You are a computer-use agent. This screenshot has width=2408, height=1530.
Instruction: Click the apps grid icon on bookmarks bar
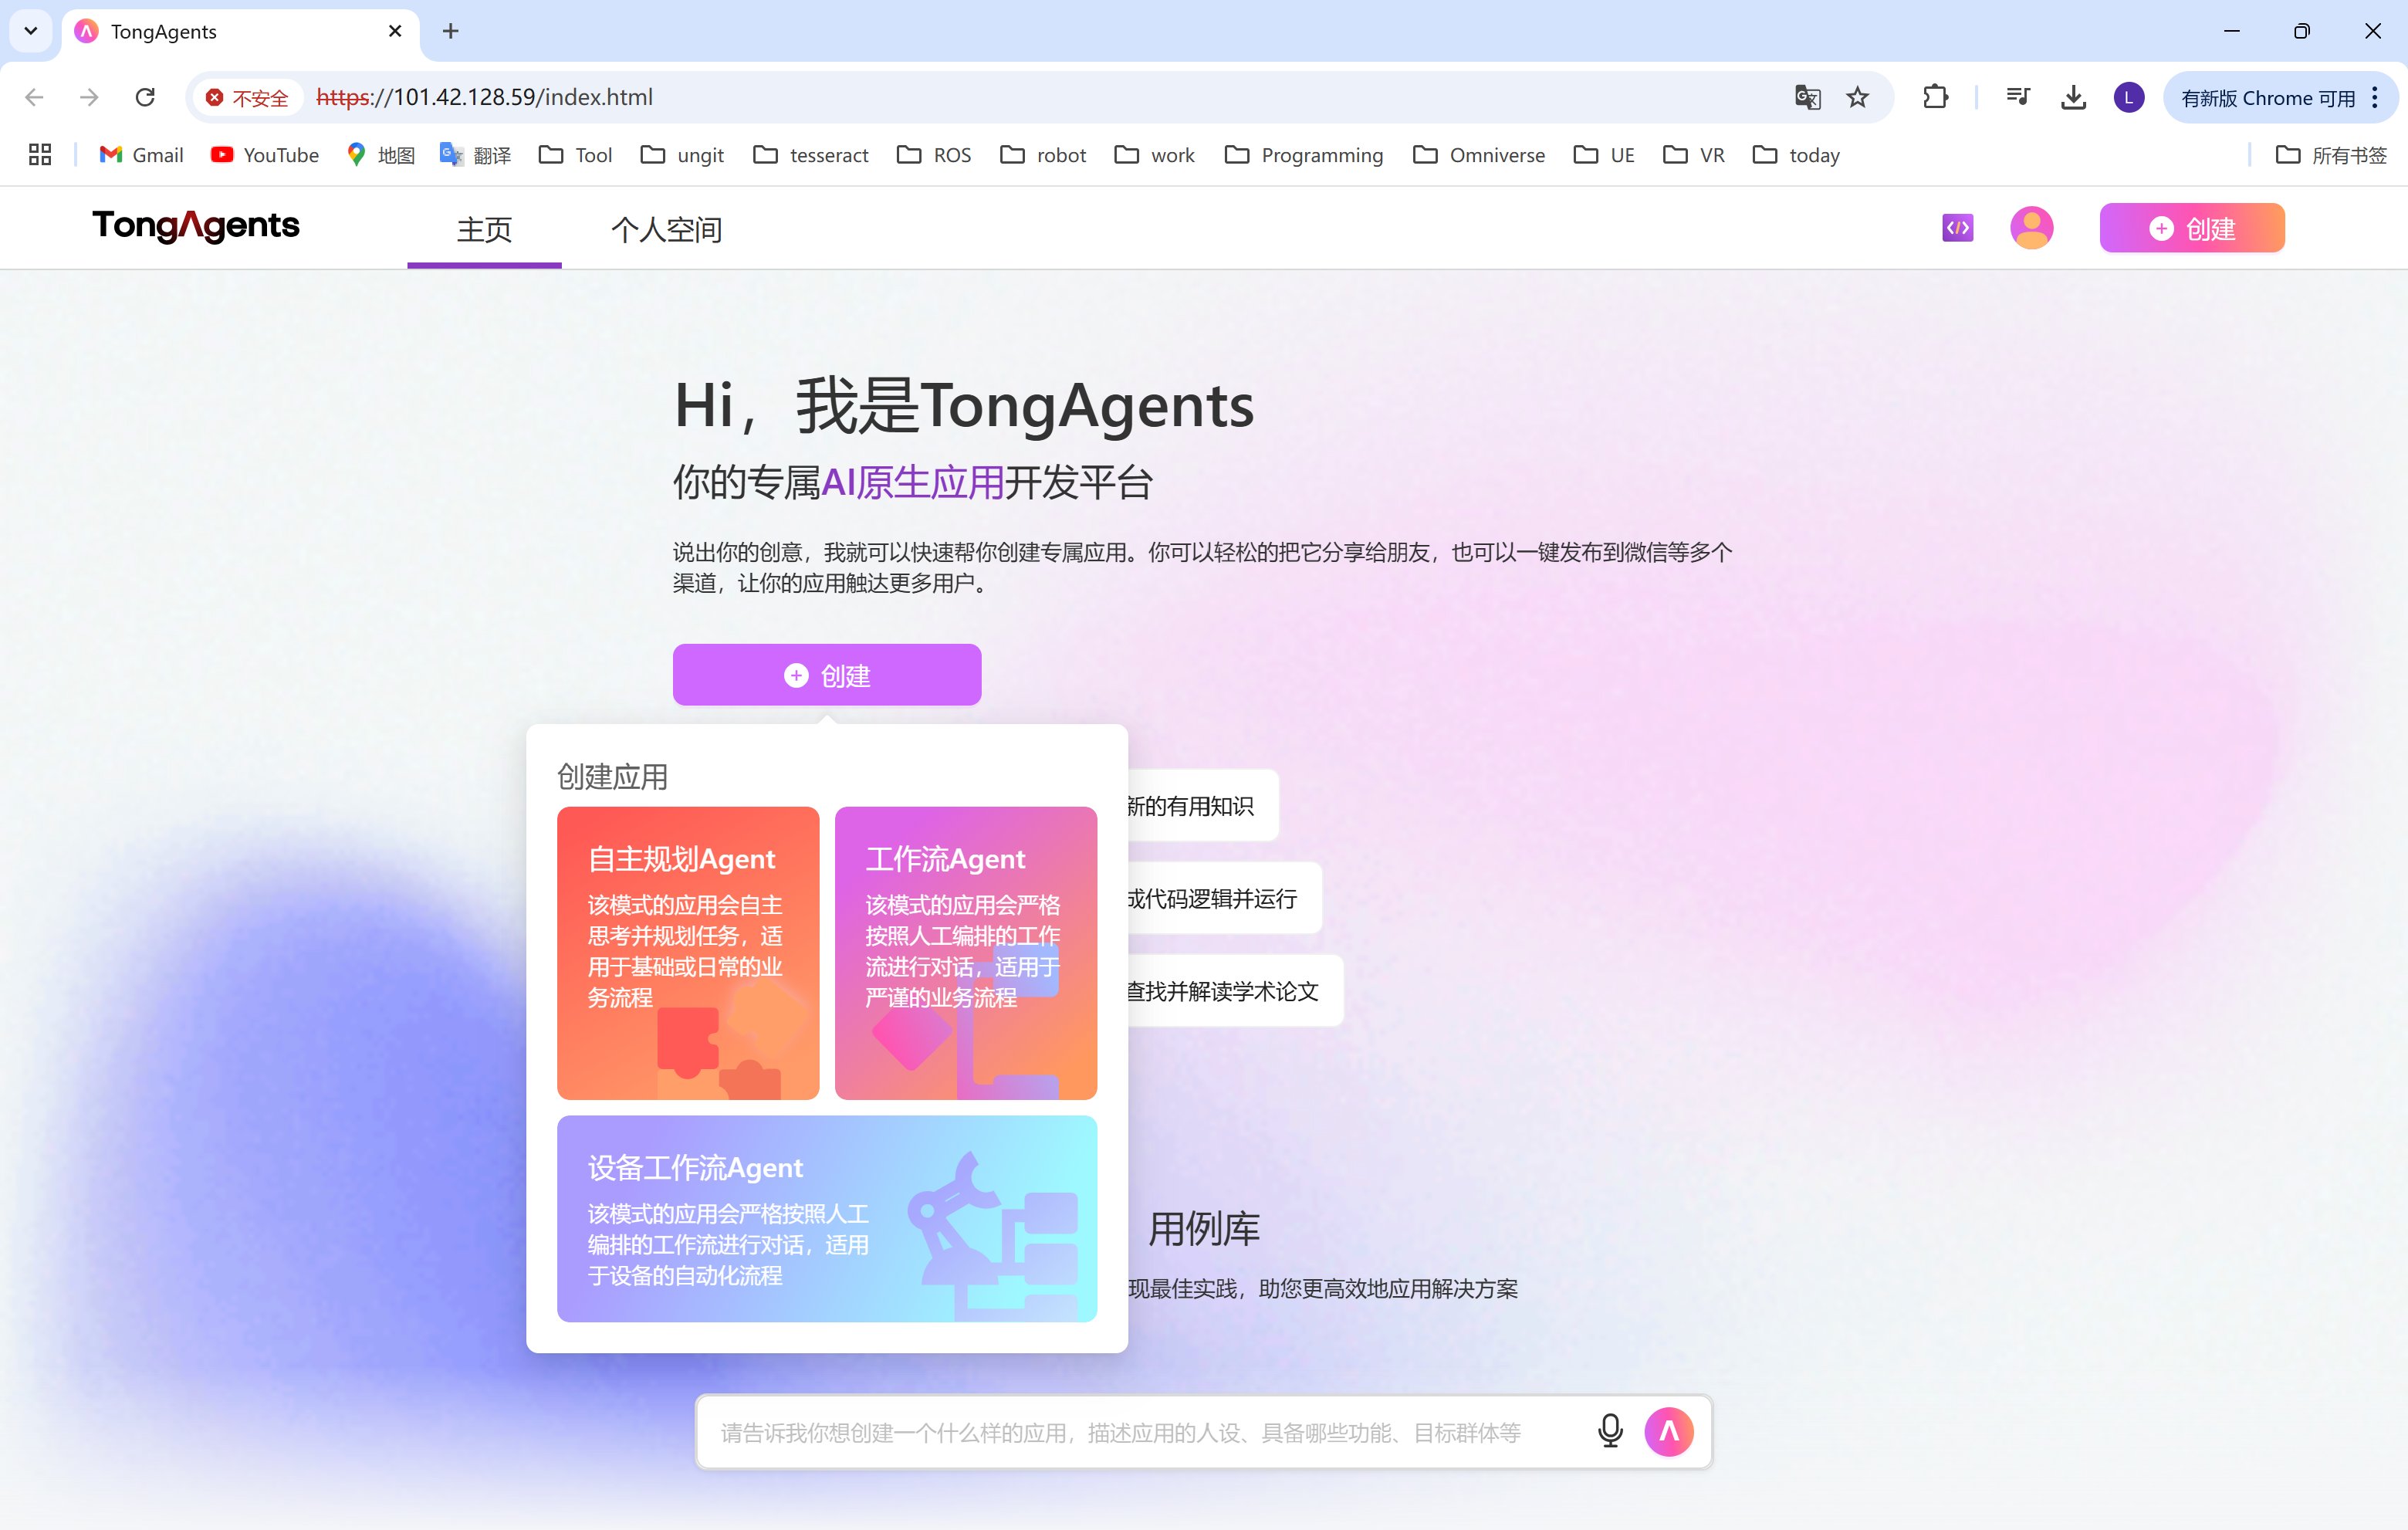(x=39, y=154)
